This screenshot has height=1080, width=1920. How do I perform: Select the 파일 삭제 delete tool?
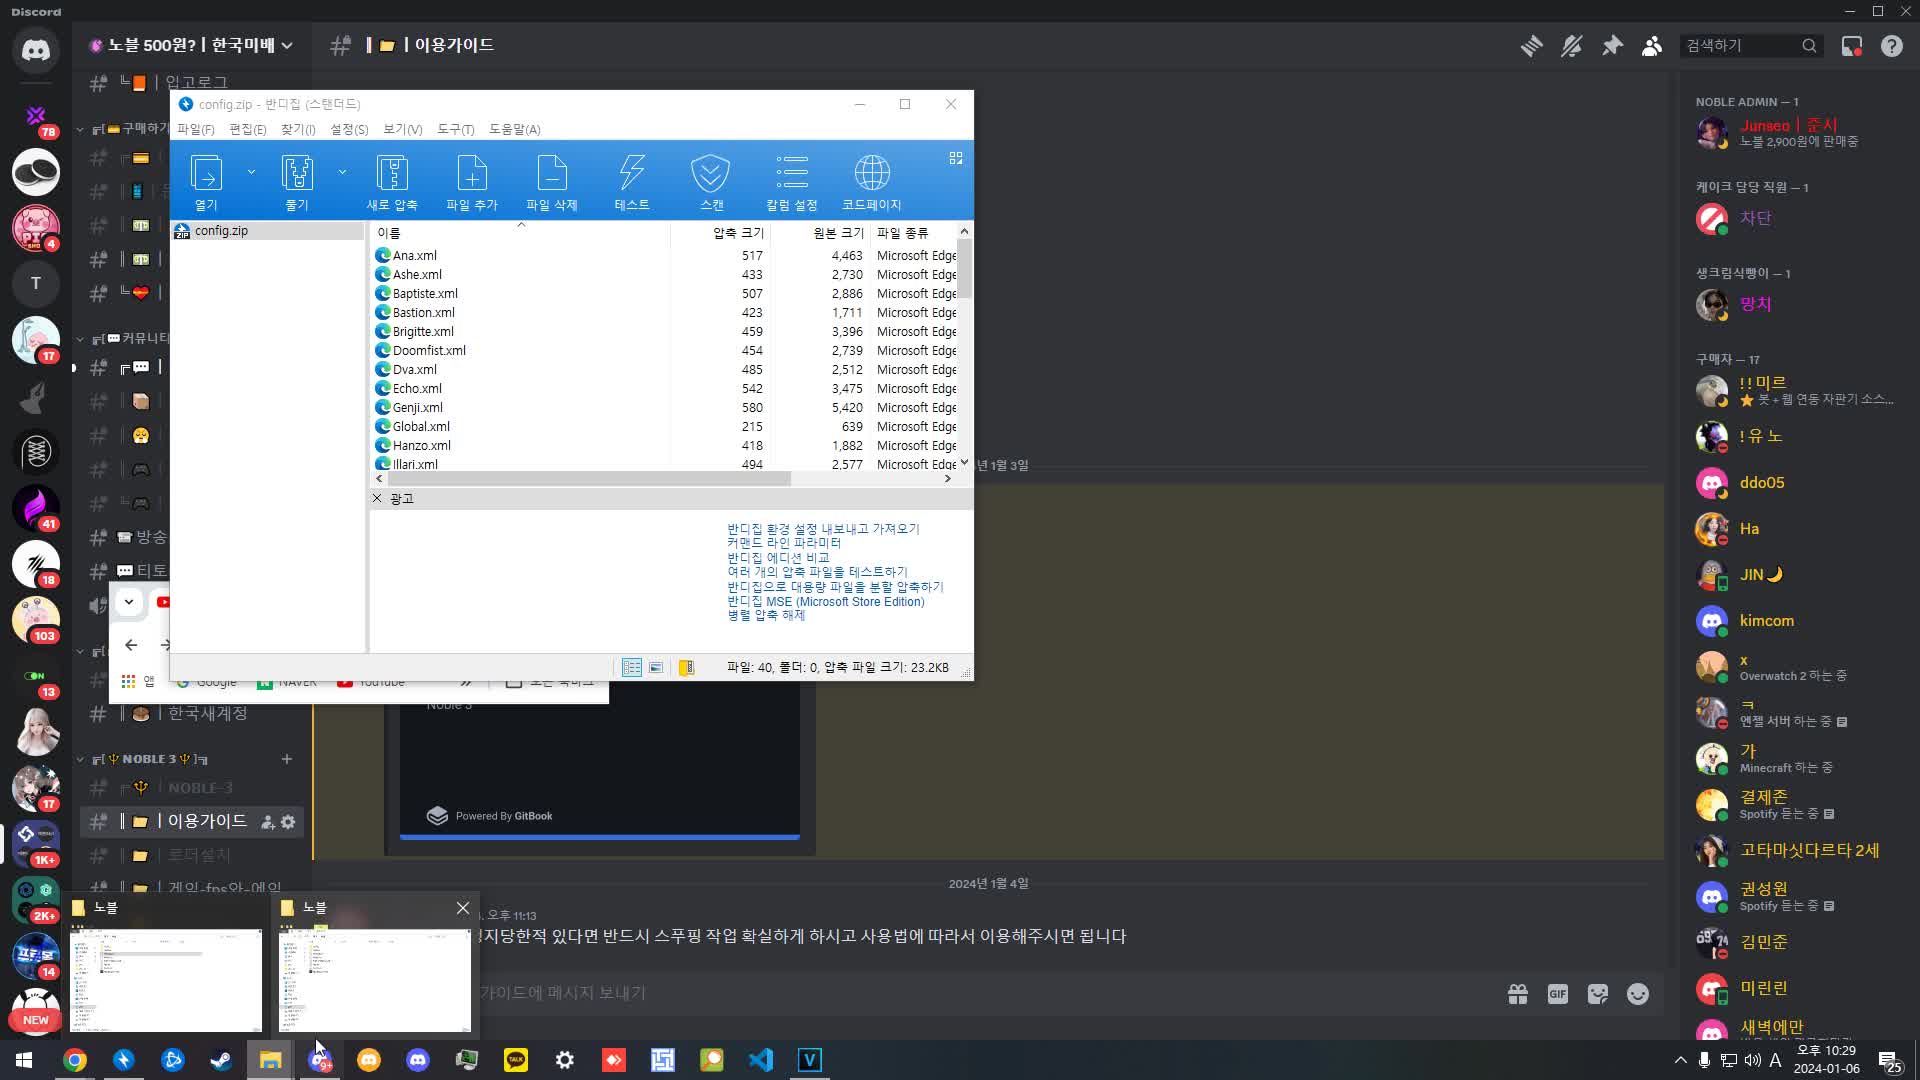552,180
